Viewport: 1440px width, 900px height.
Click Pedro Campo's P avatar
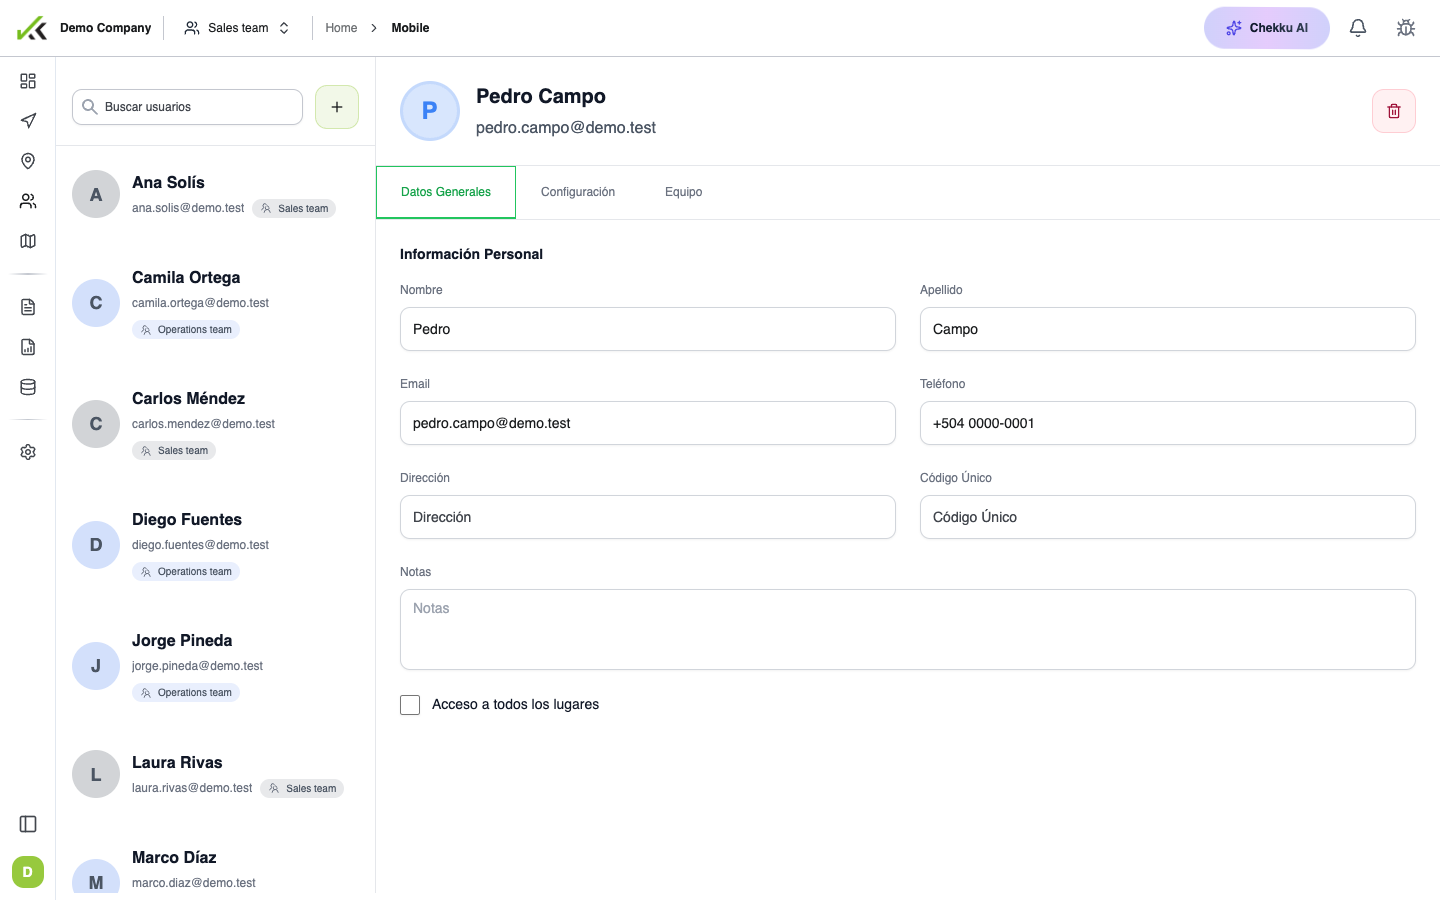click(430, 111)
